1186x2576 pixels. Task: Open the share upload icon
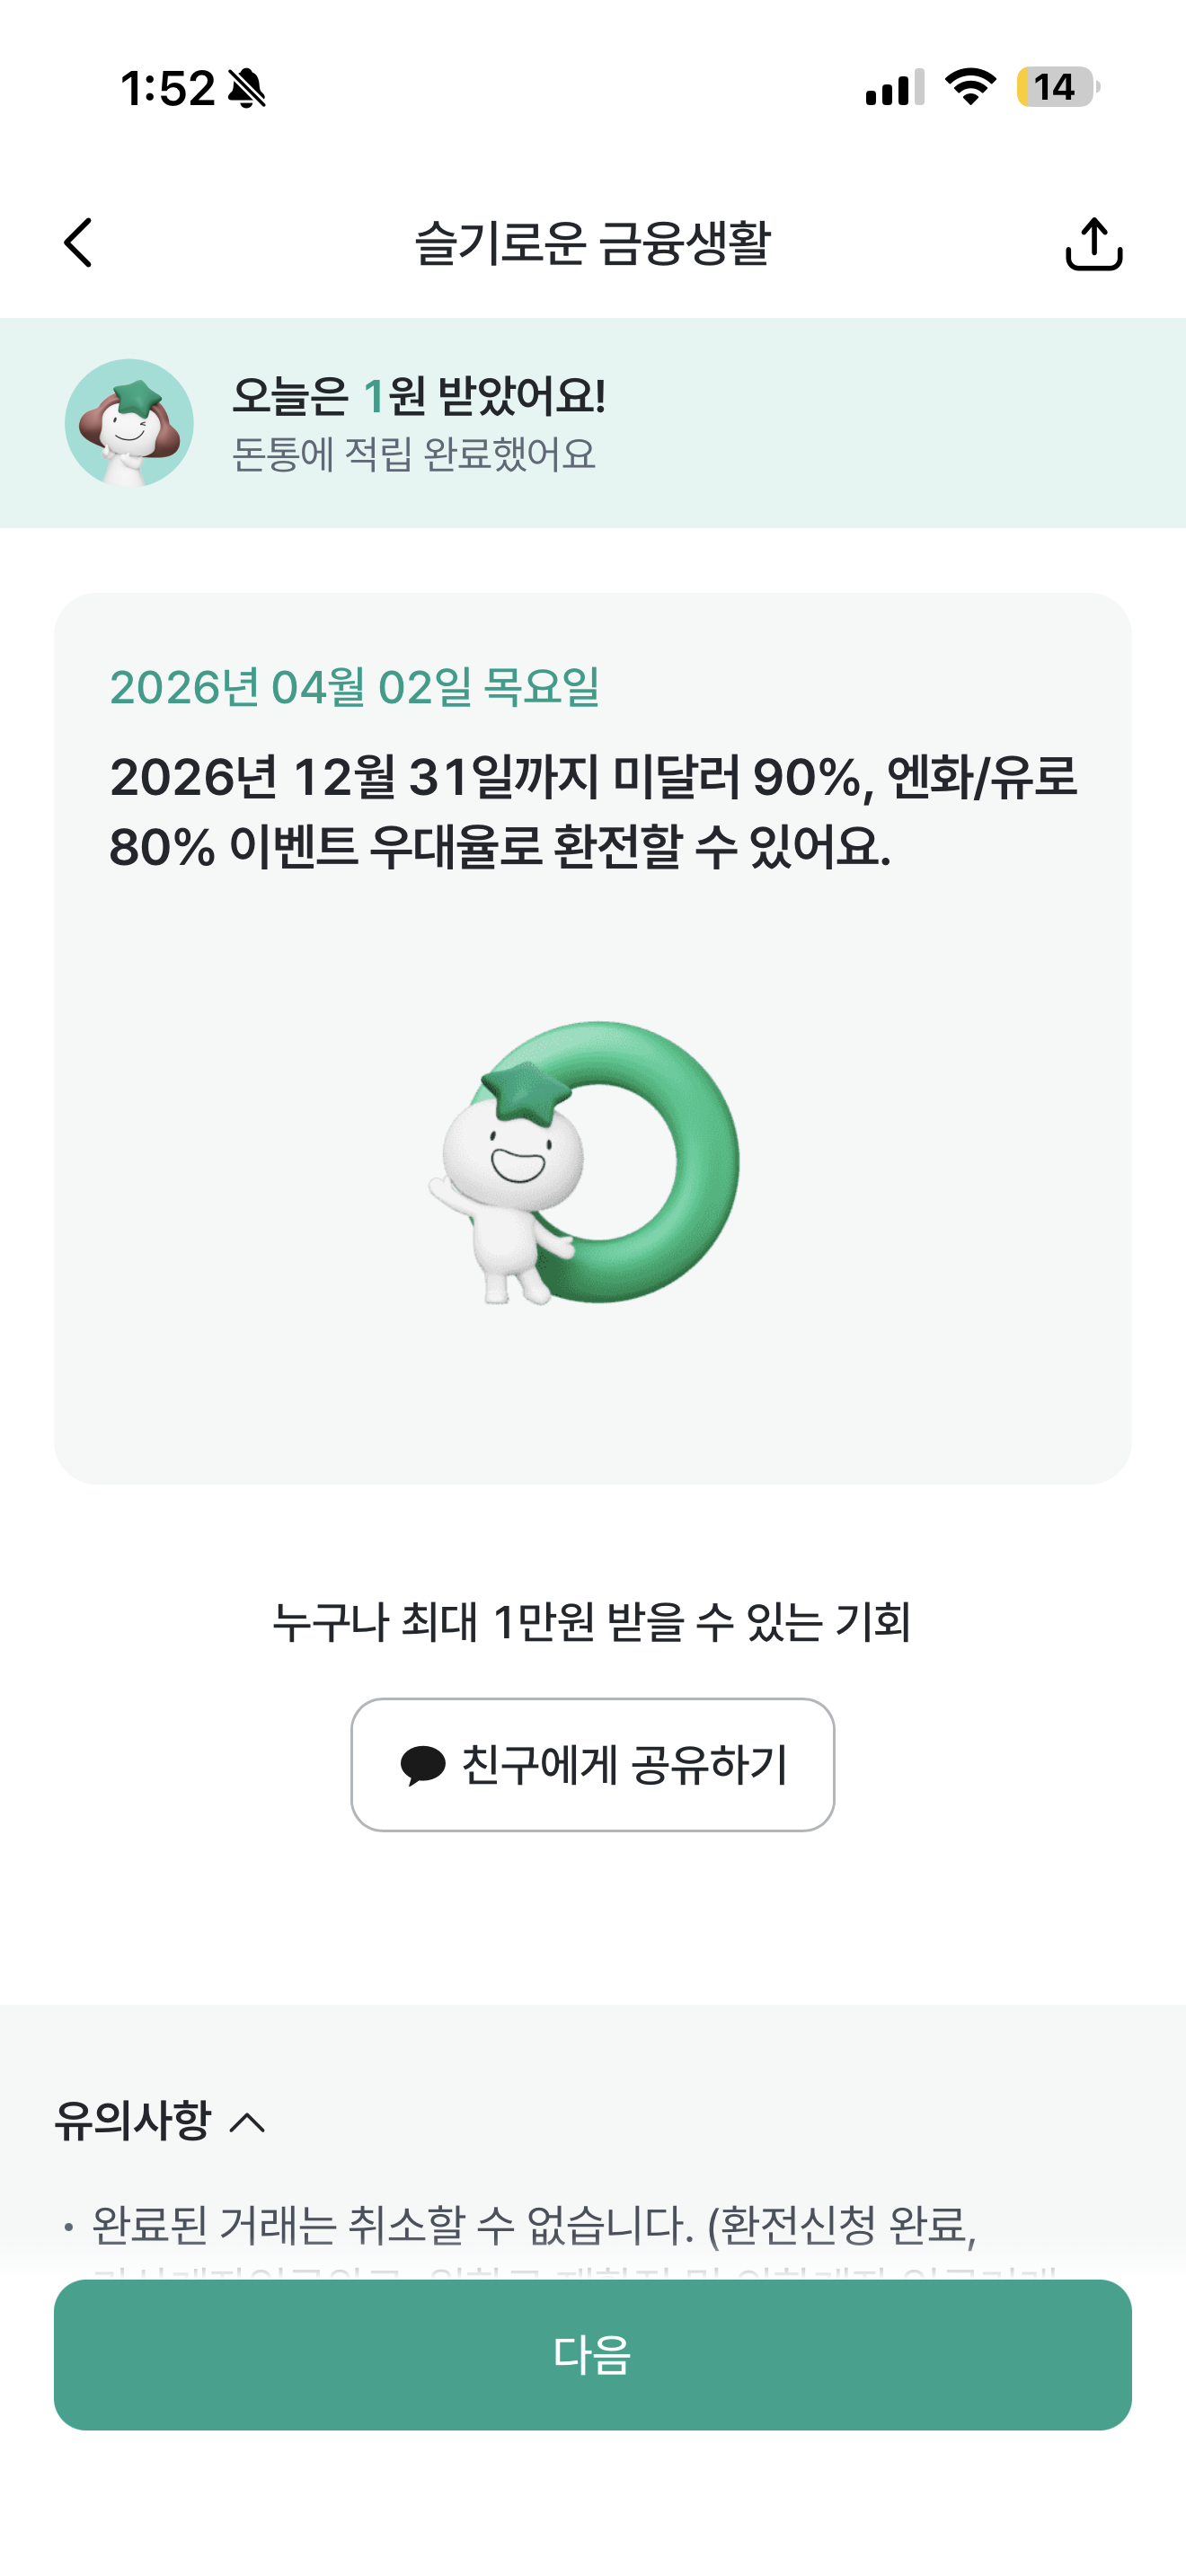pyautogui.click(x=1094, y=244)
